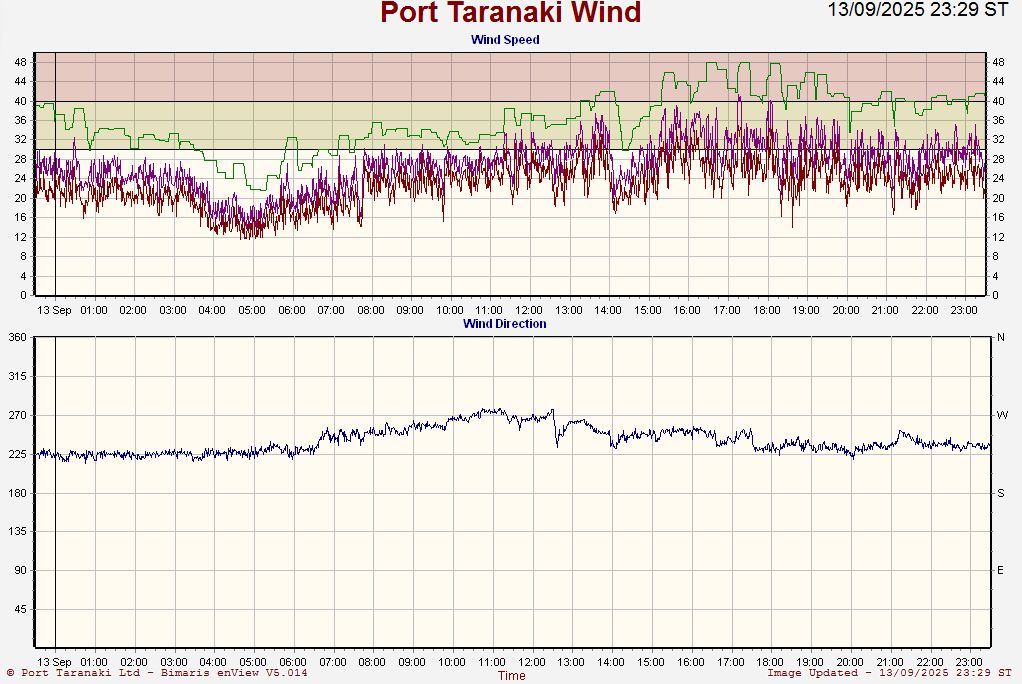Click the "E" compass label on direction chart

[x=1000, y=570]
